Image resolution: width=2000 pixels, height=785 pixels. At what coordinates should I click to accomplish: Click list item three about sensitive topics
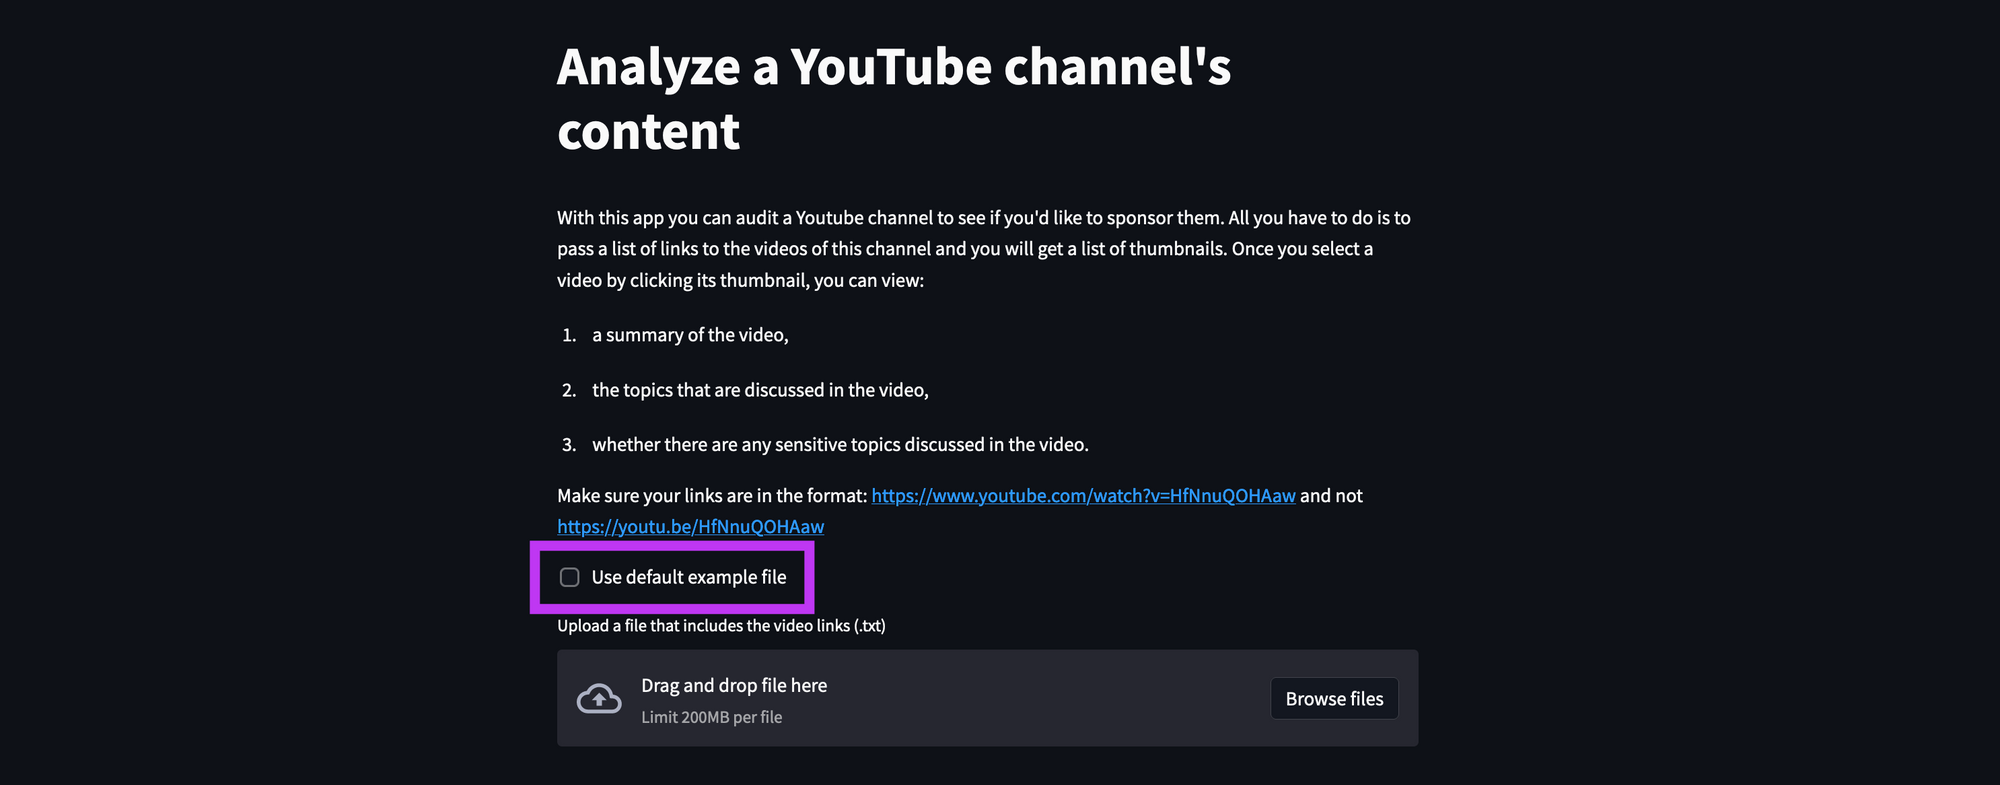pos(841,444)
